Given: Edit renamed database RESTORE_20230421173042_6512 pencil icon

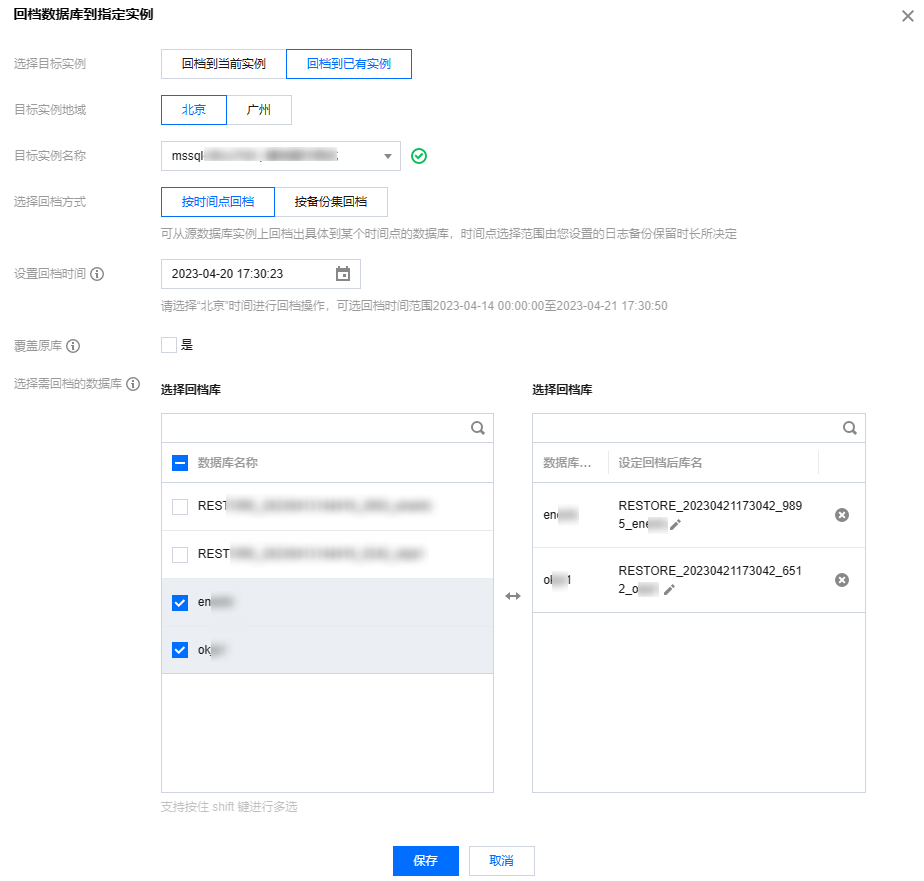Looking at the screenshot, I should click(669, 589).
